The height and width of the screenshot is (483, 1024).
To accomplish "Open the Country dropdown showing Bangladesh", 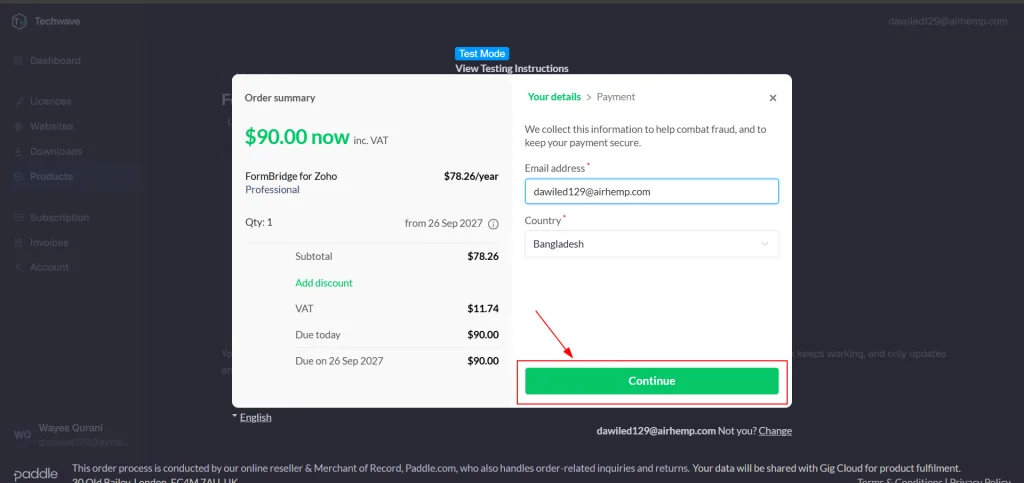I will pos(651,244).
